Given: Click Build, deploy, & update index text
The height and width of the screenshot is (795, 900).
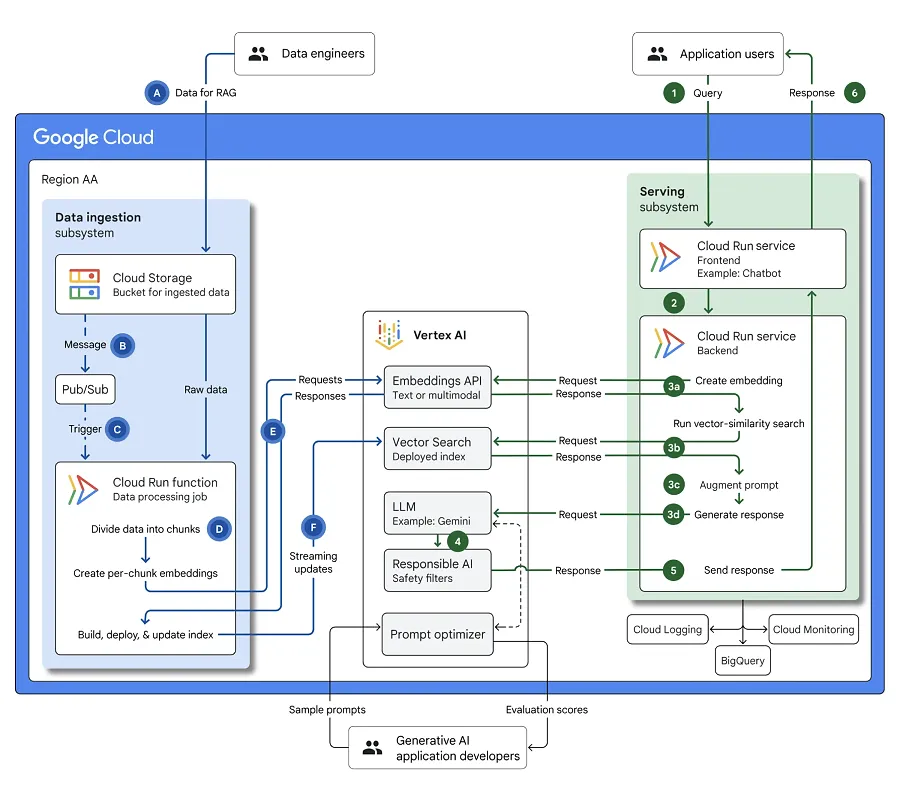Looking at the screenshot, I should [145, 634].
